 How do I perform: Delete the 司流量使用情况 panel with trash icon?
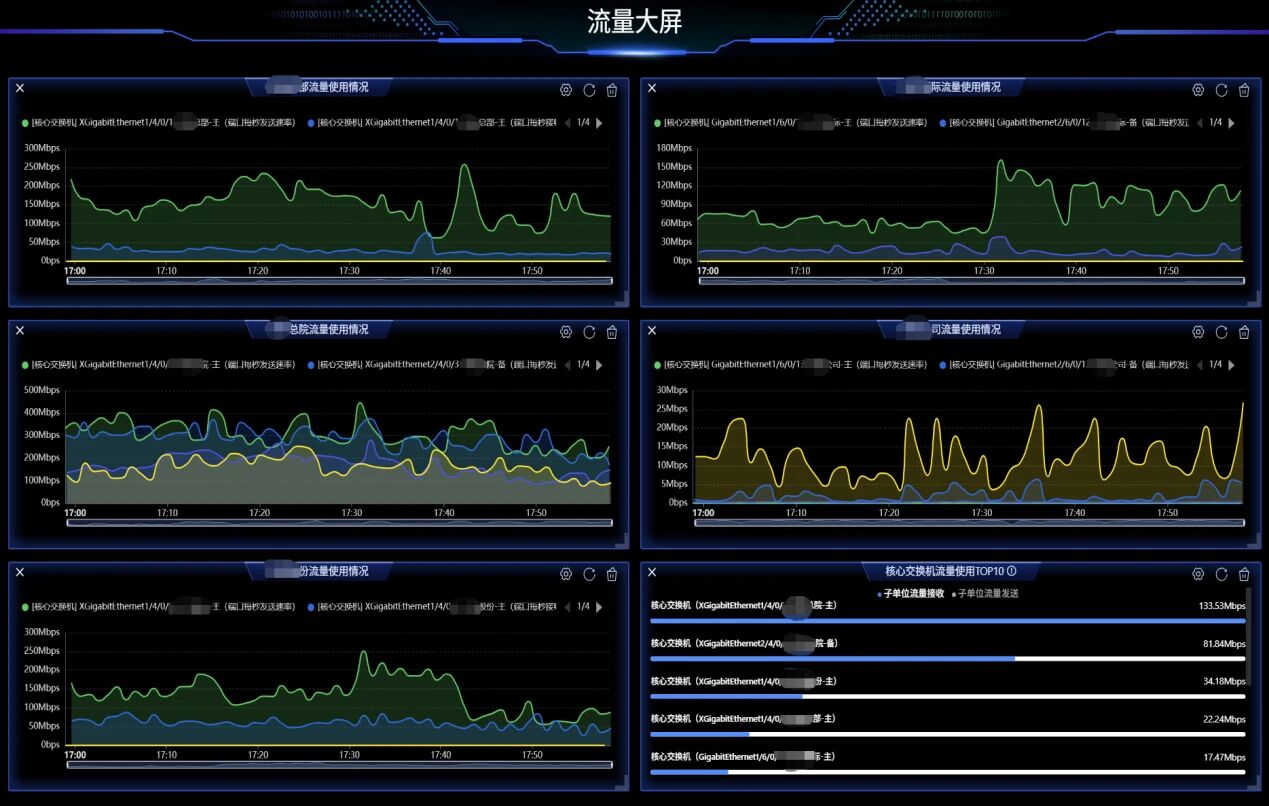1244,332
